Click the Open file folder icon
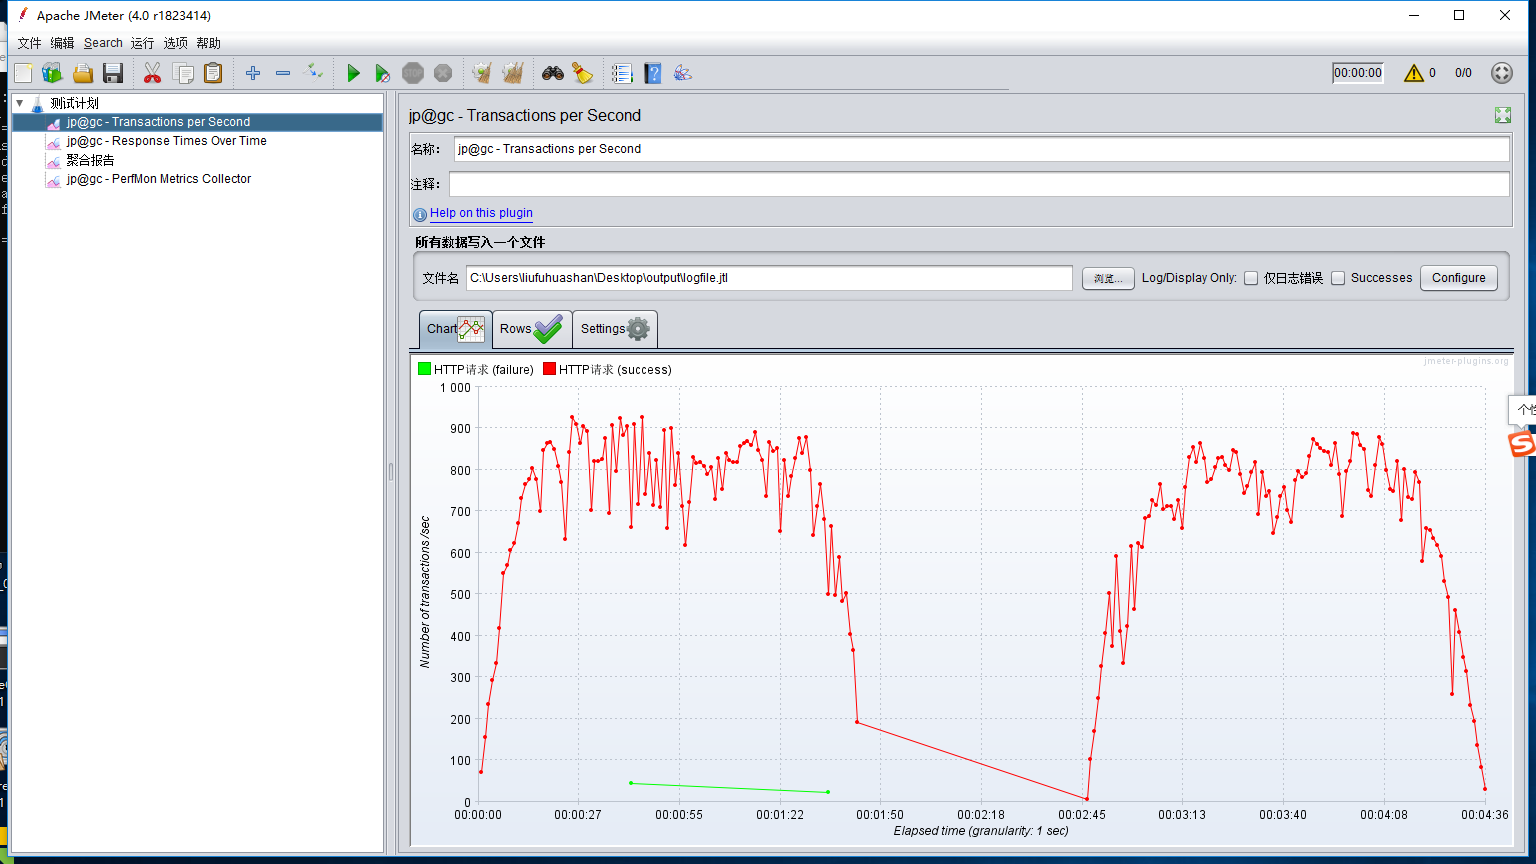Image resolution: width=1536 pixels, height=864 pixels. (83, 73)
